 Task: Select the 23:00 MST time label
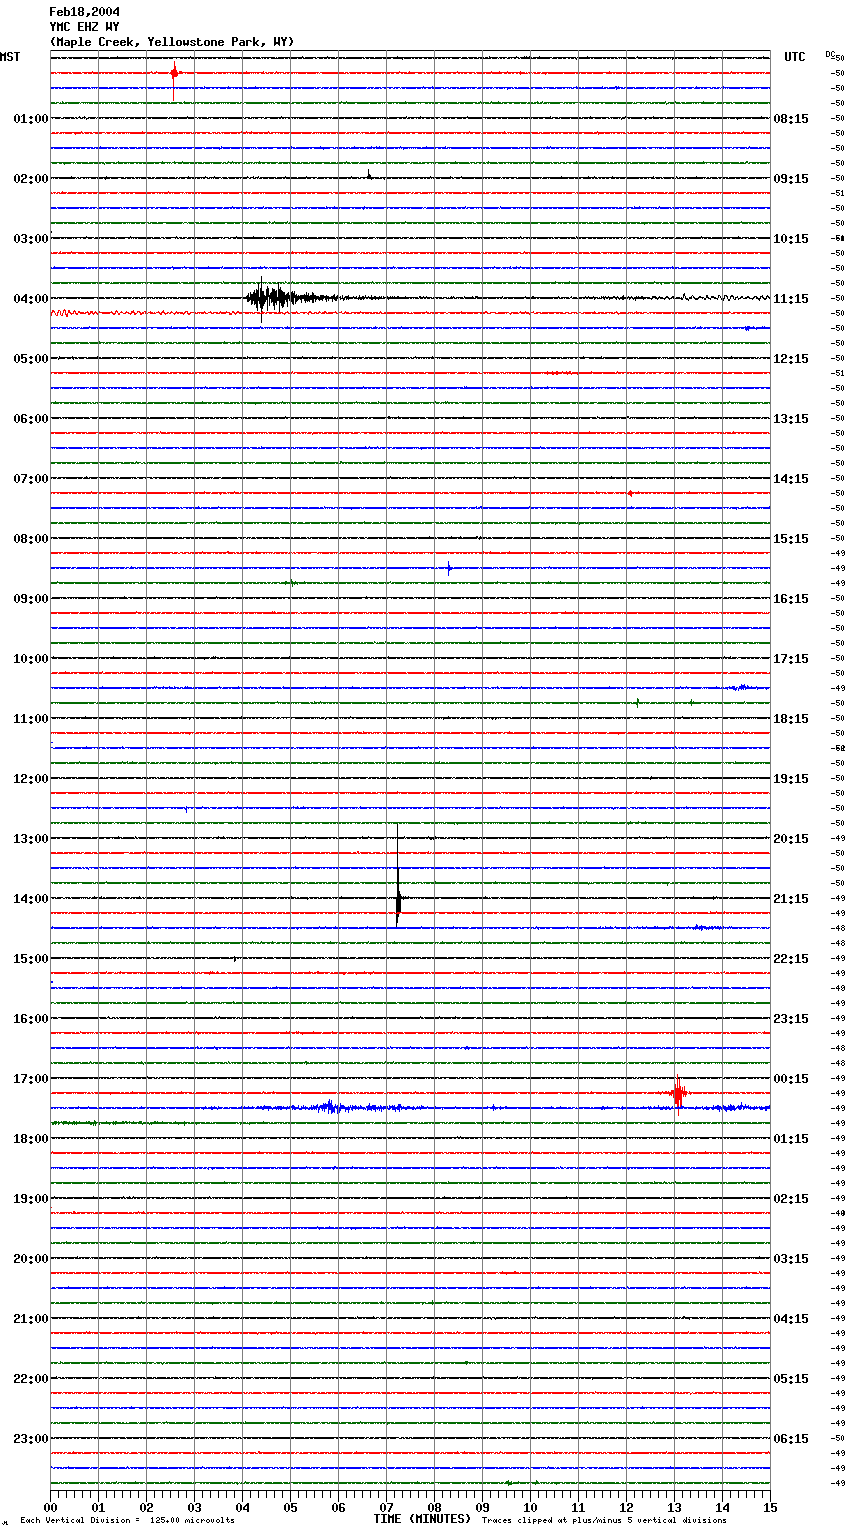31,1439
